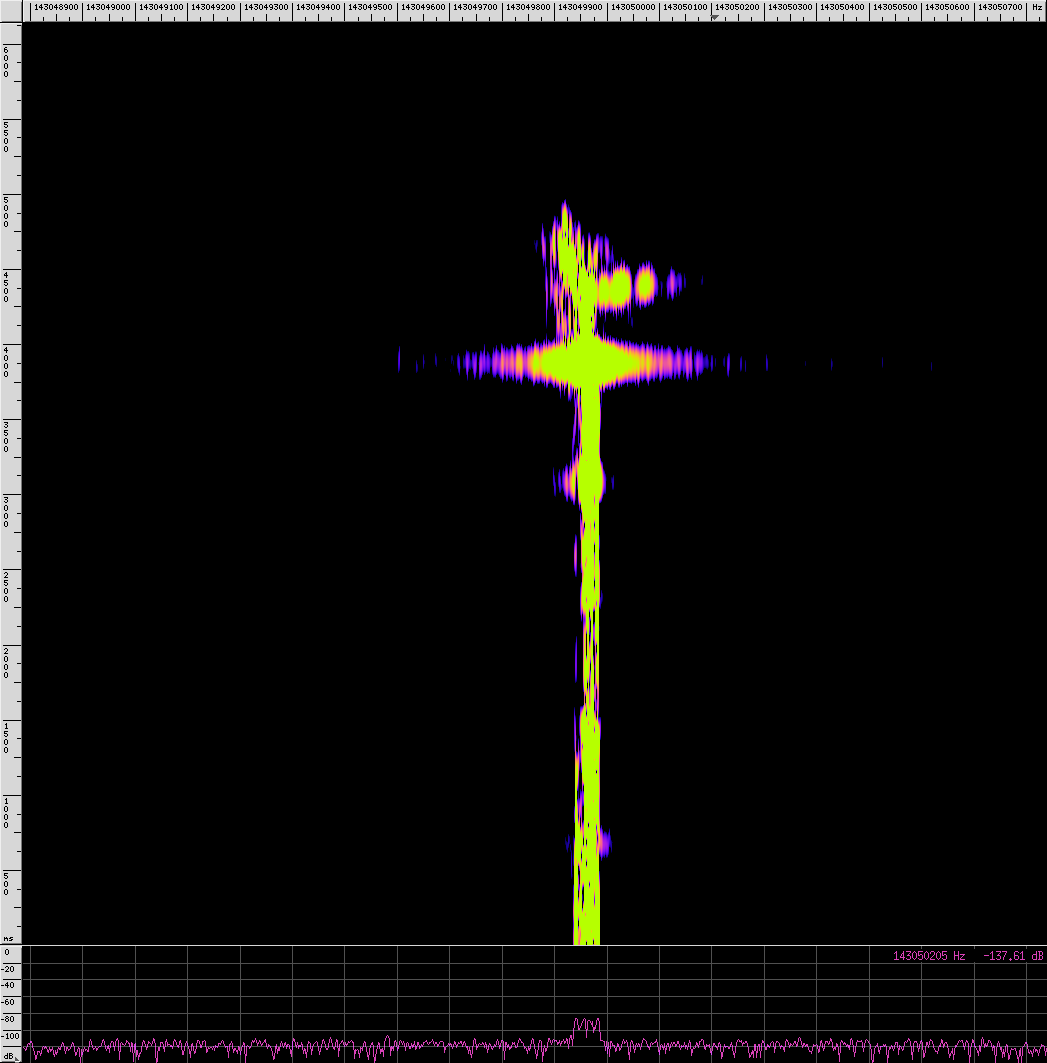The image size is (1047, 1063).
Task: Click the ms unit label on time ruler
Action: pos(9,938)
